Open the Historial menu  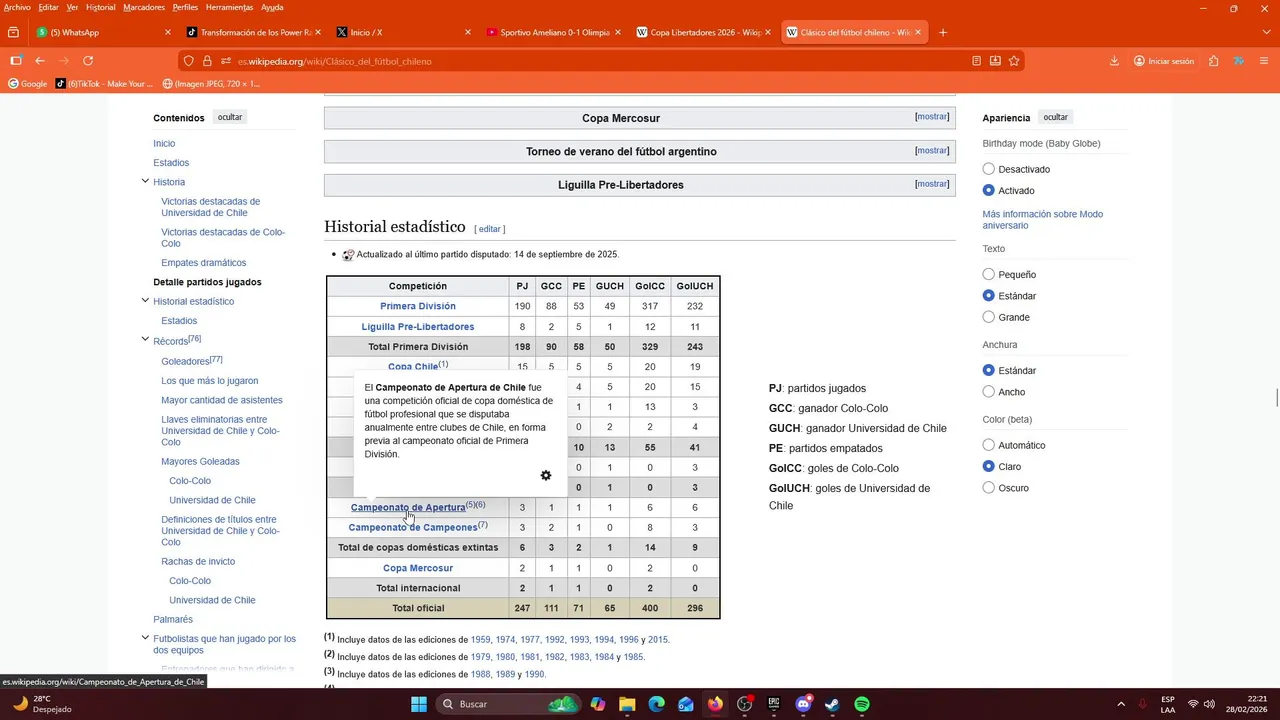pos(100,7)
